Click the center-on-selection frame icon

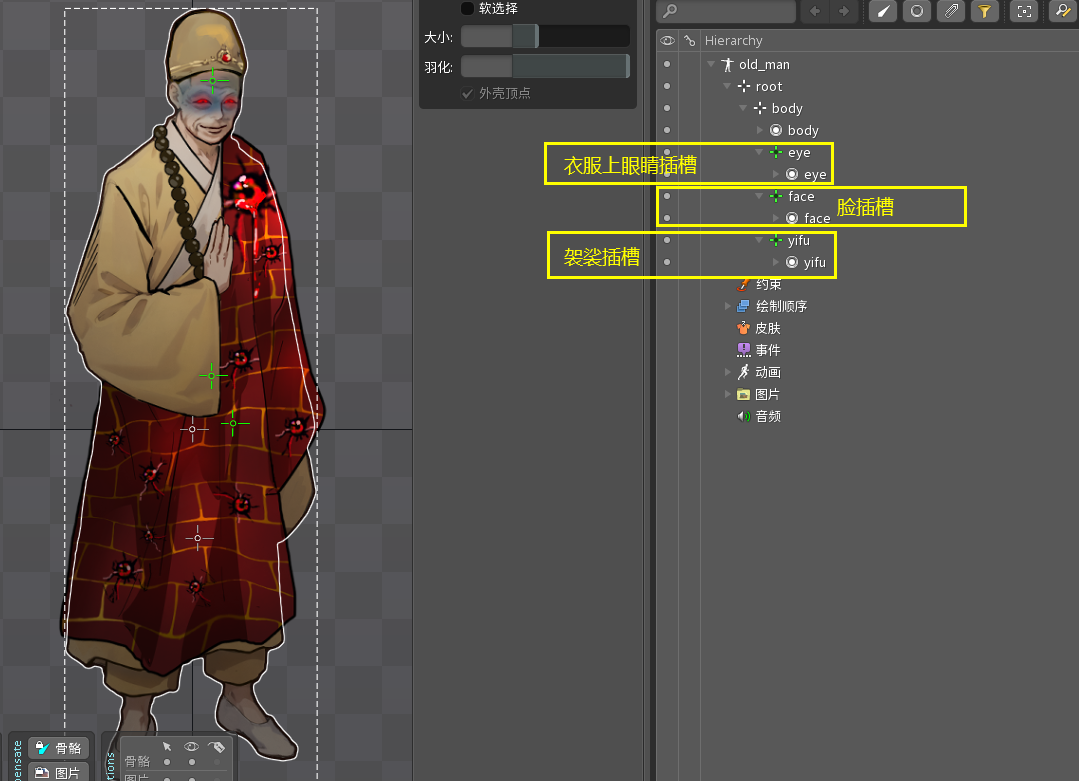click(1023, 11)
